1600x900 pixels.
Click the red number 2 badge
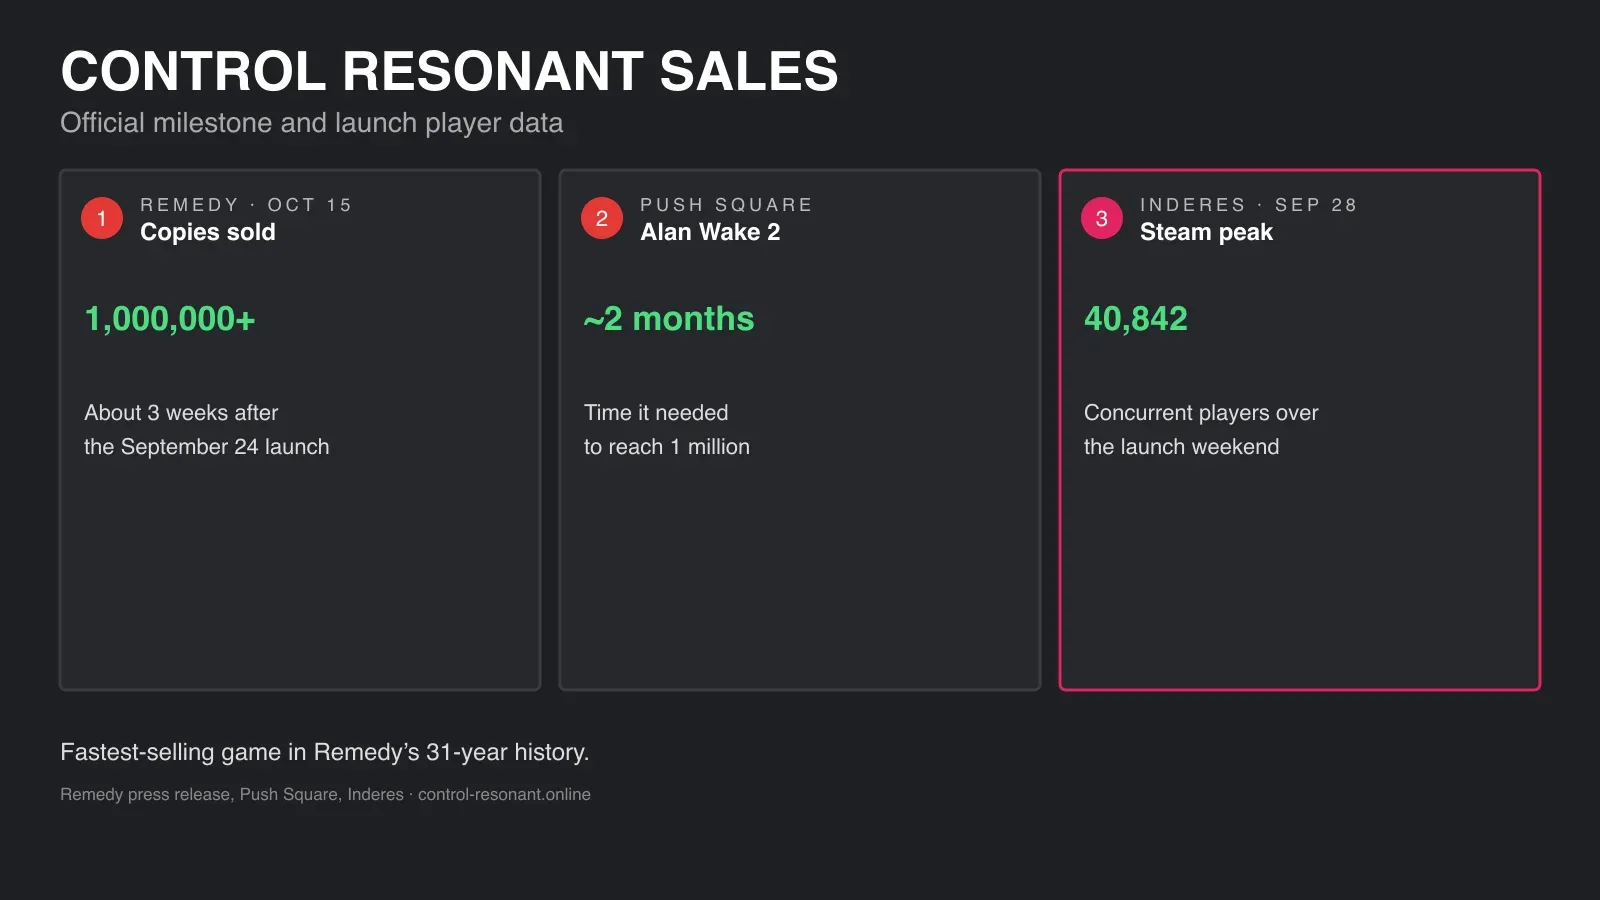coord(602,218)
